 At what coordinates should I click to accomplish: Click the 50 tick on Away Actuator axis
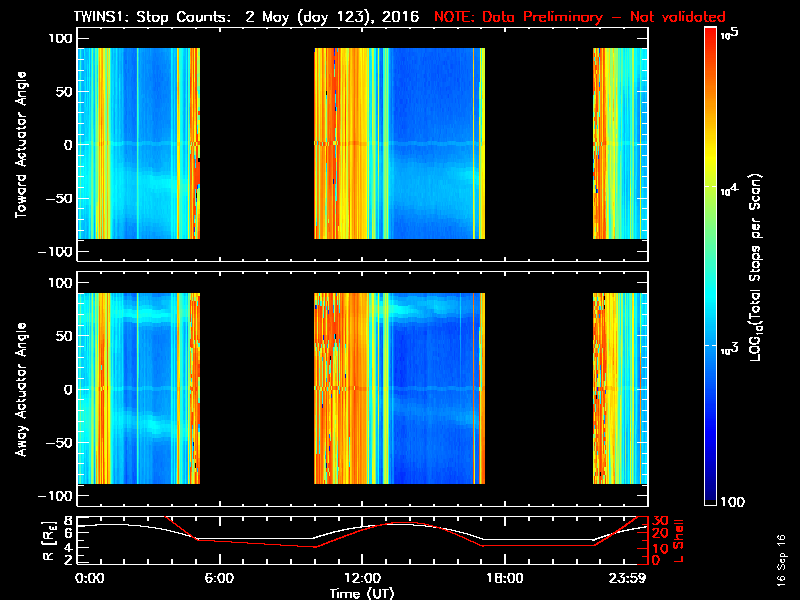click(x=64, y=336)
